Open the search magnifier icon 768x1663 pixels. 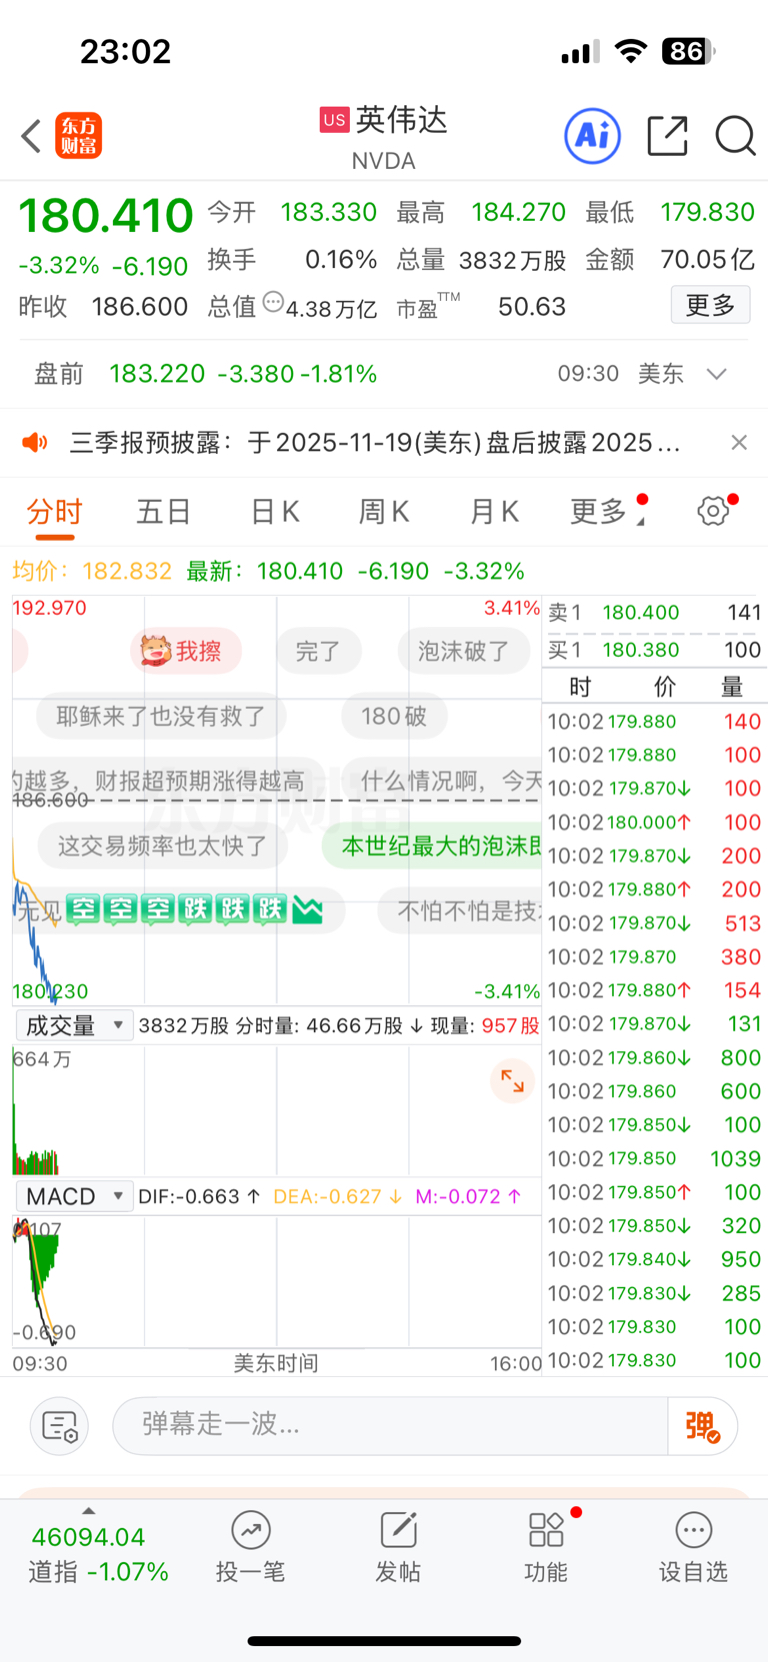735,136
